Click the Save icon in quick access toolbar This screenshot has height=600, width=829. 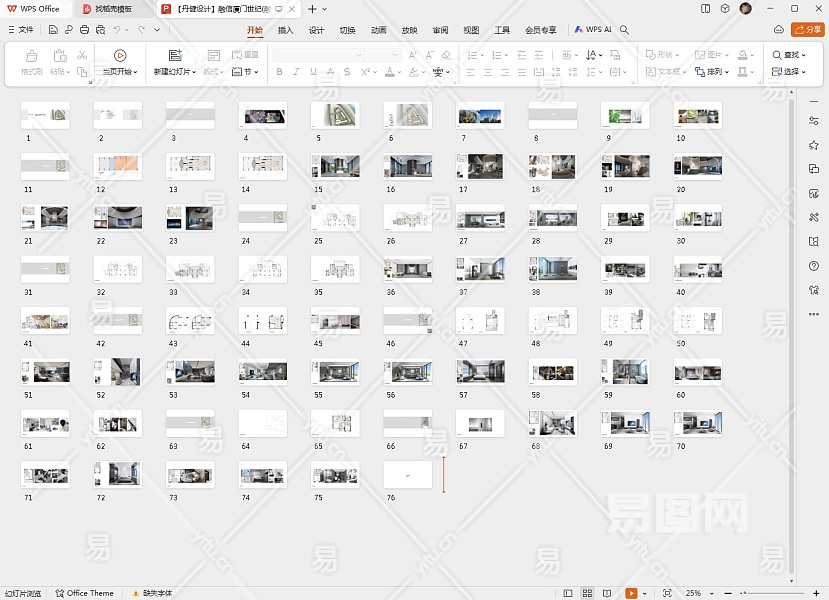point(53,30)
